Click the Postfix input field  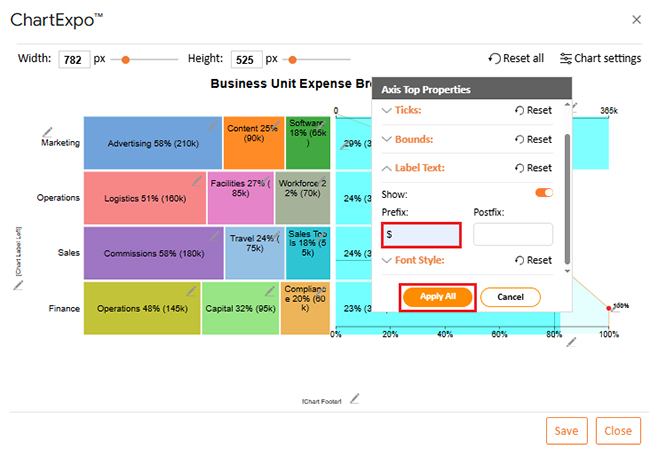512,234
